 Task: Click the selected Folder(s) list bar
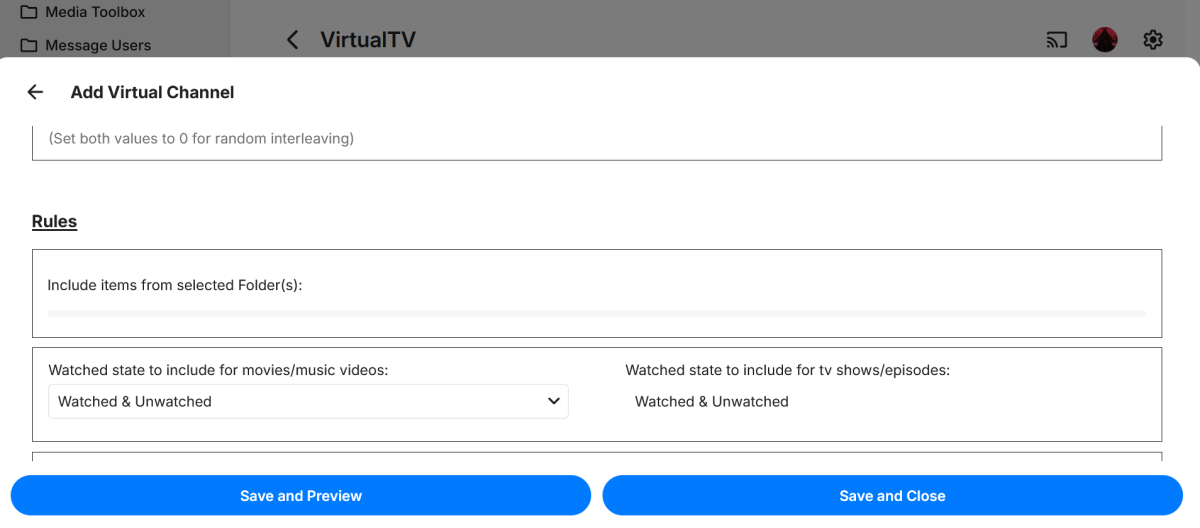pyautogui.click(x=596, y=314)
